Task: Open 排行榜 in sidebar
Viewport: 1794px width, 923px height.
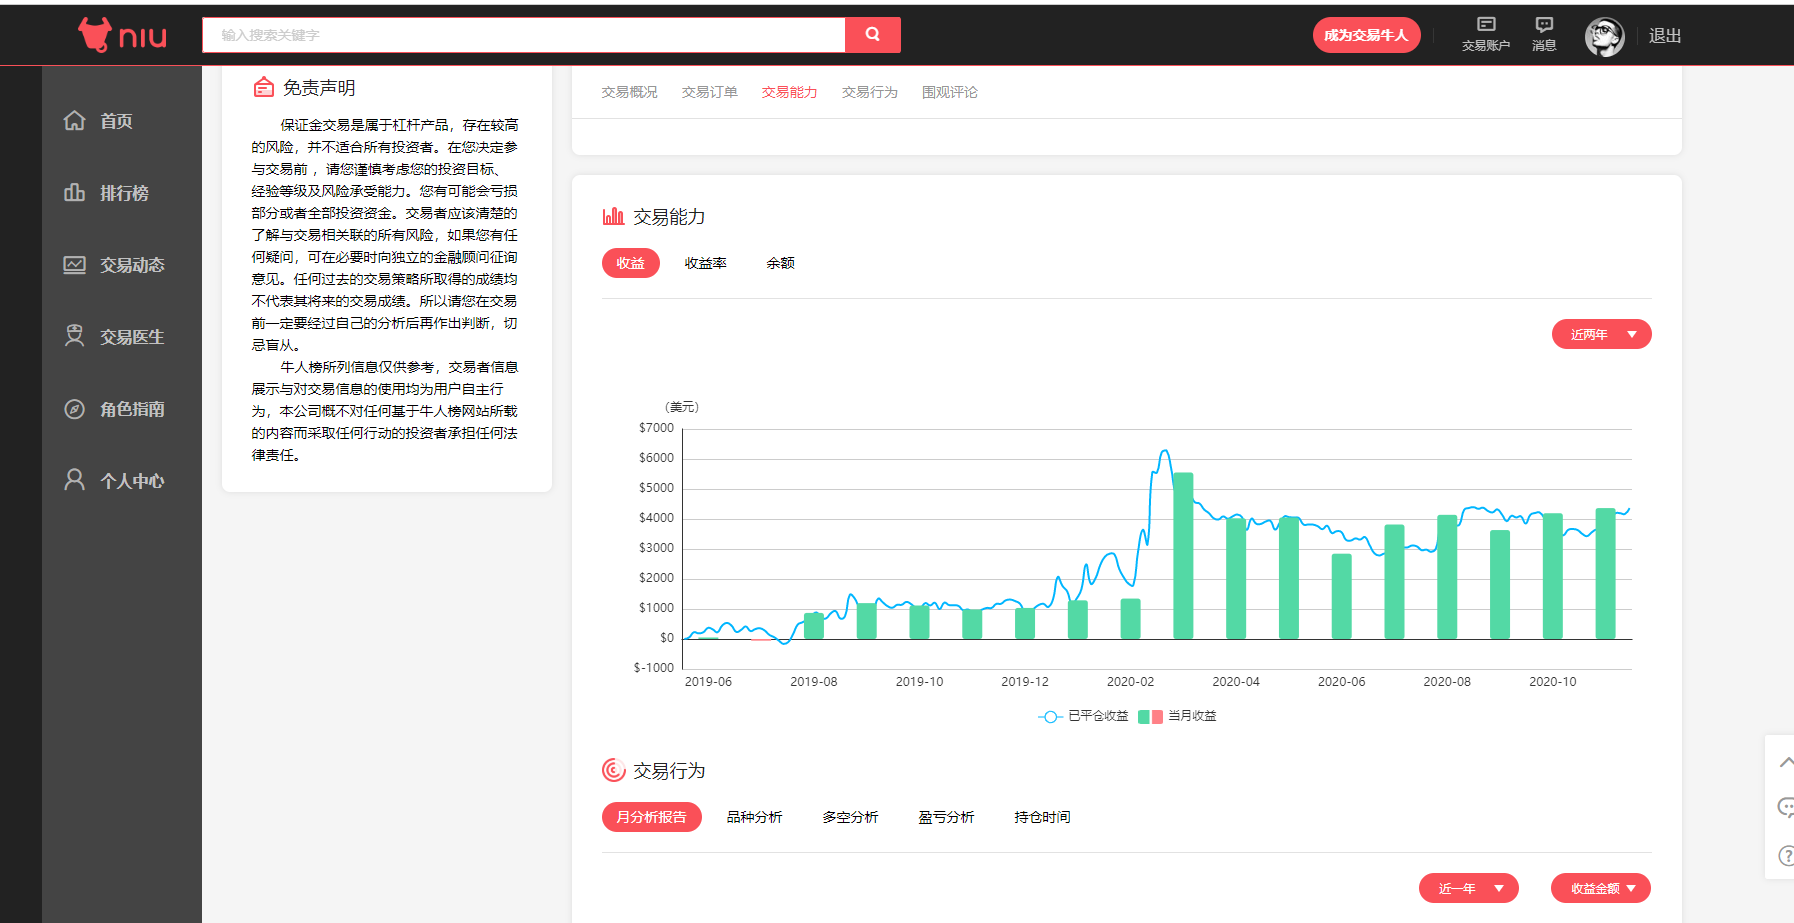Action: coord(122,193)
